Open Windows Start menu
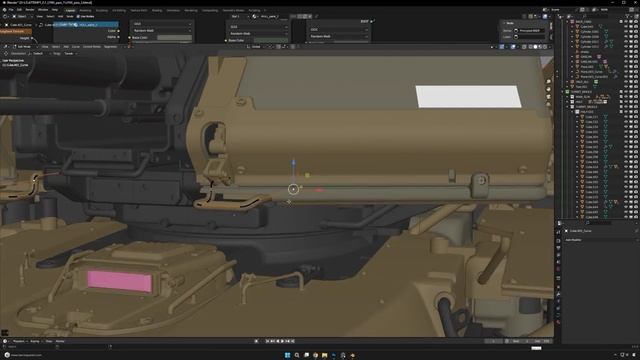The image size is (640, 360). point(287,355)
